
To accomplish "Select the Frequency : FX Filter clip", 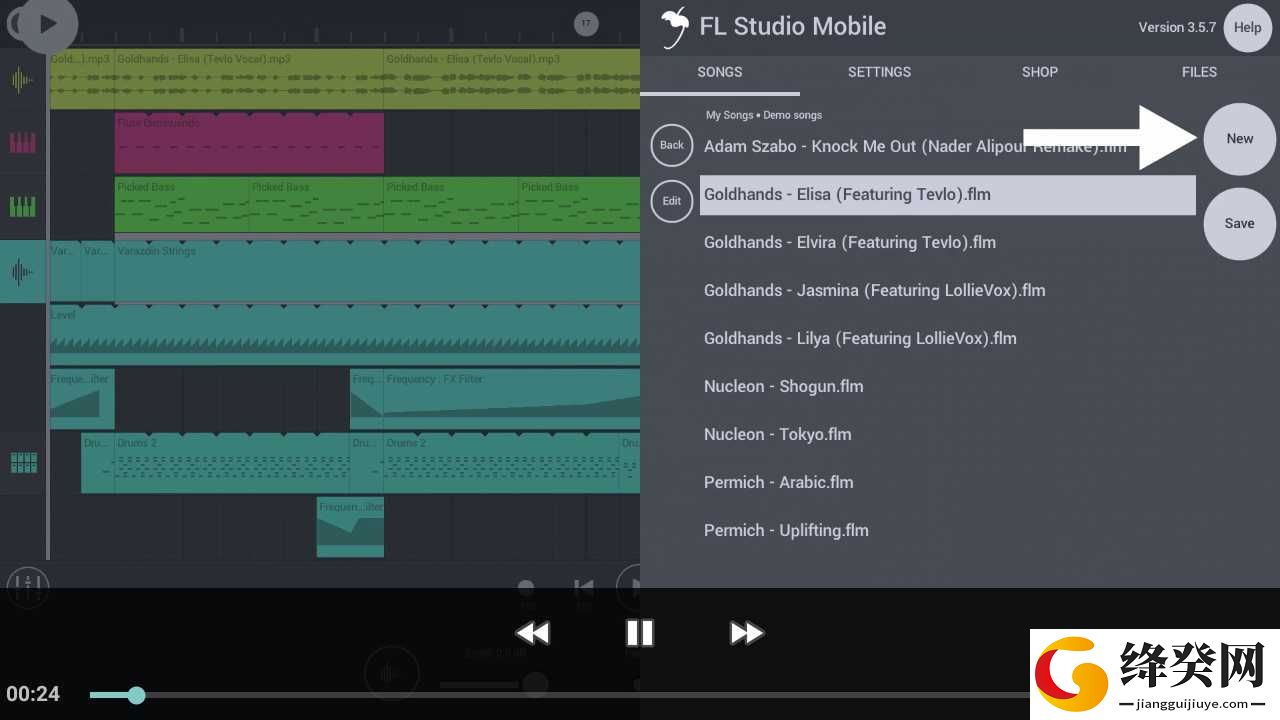I will click(512, 399).
